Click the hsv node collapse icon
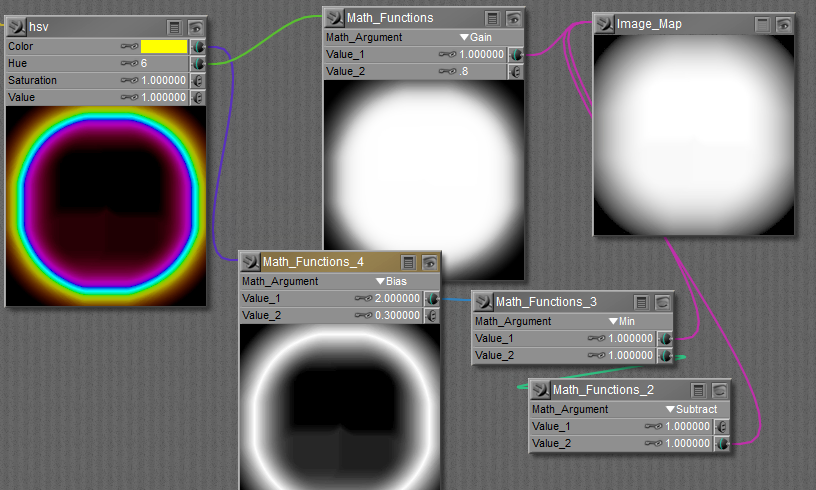 click(x=17, y=27)
